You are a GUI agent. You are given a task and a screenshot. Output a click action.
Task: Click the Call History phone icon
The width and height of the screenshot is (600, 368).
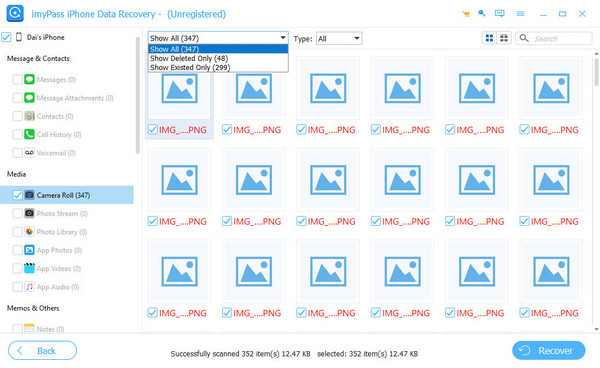(29, 134)
